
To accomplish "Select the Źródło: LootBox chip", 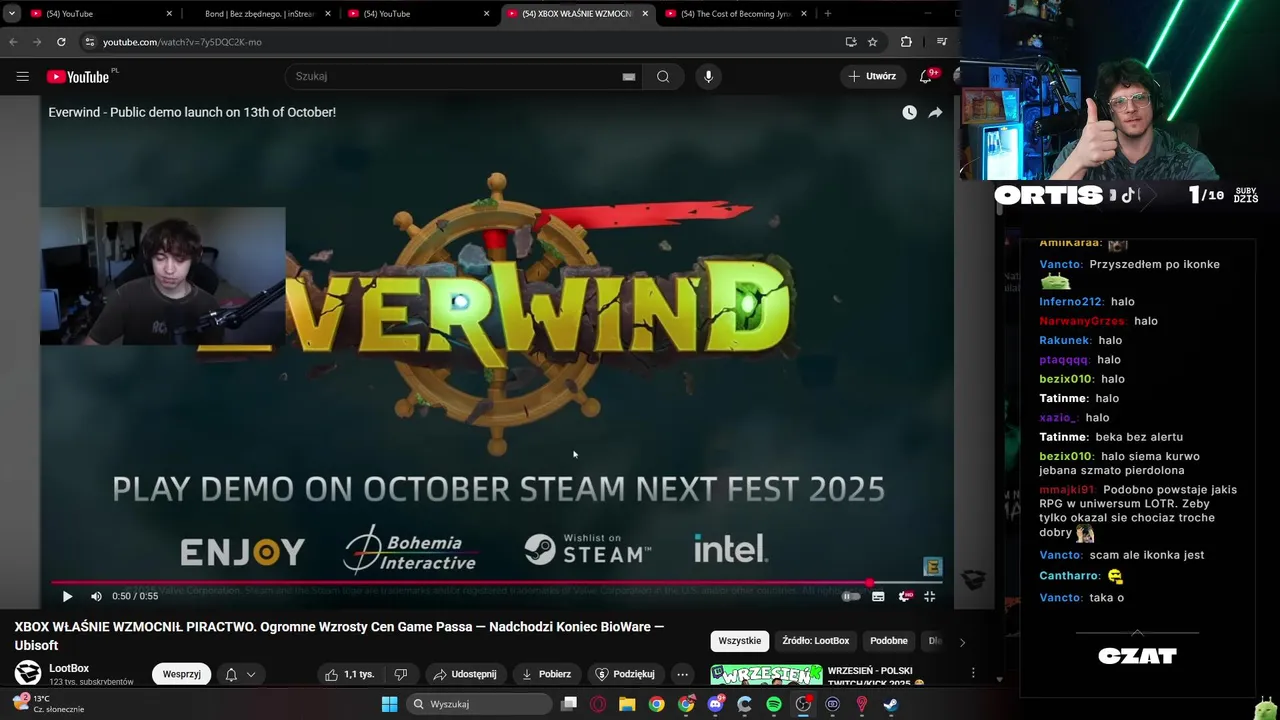I will click(x=816, y=641).
